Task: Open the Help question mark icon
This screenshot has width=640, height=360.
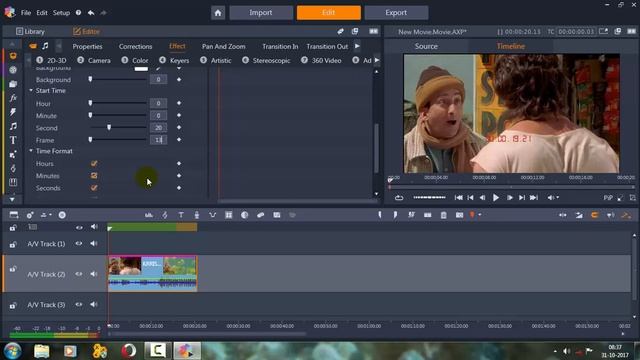Action: [78, 13]
